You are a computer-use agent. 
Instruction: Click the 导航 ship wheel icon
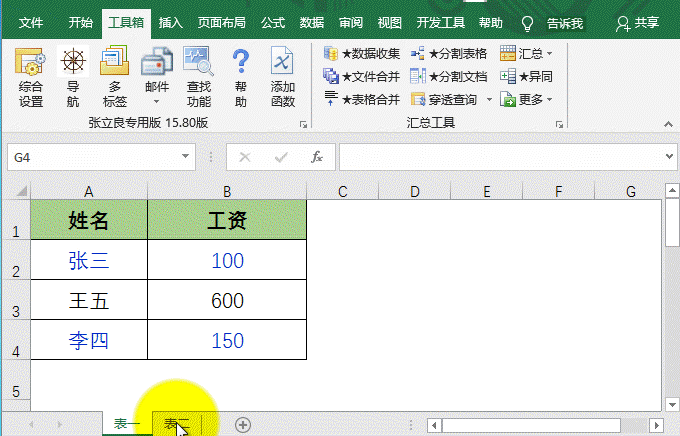point(73,78)
